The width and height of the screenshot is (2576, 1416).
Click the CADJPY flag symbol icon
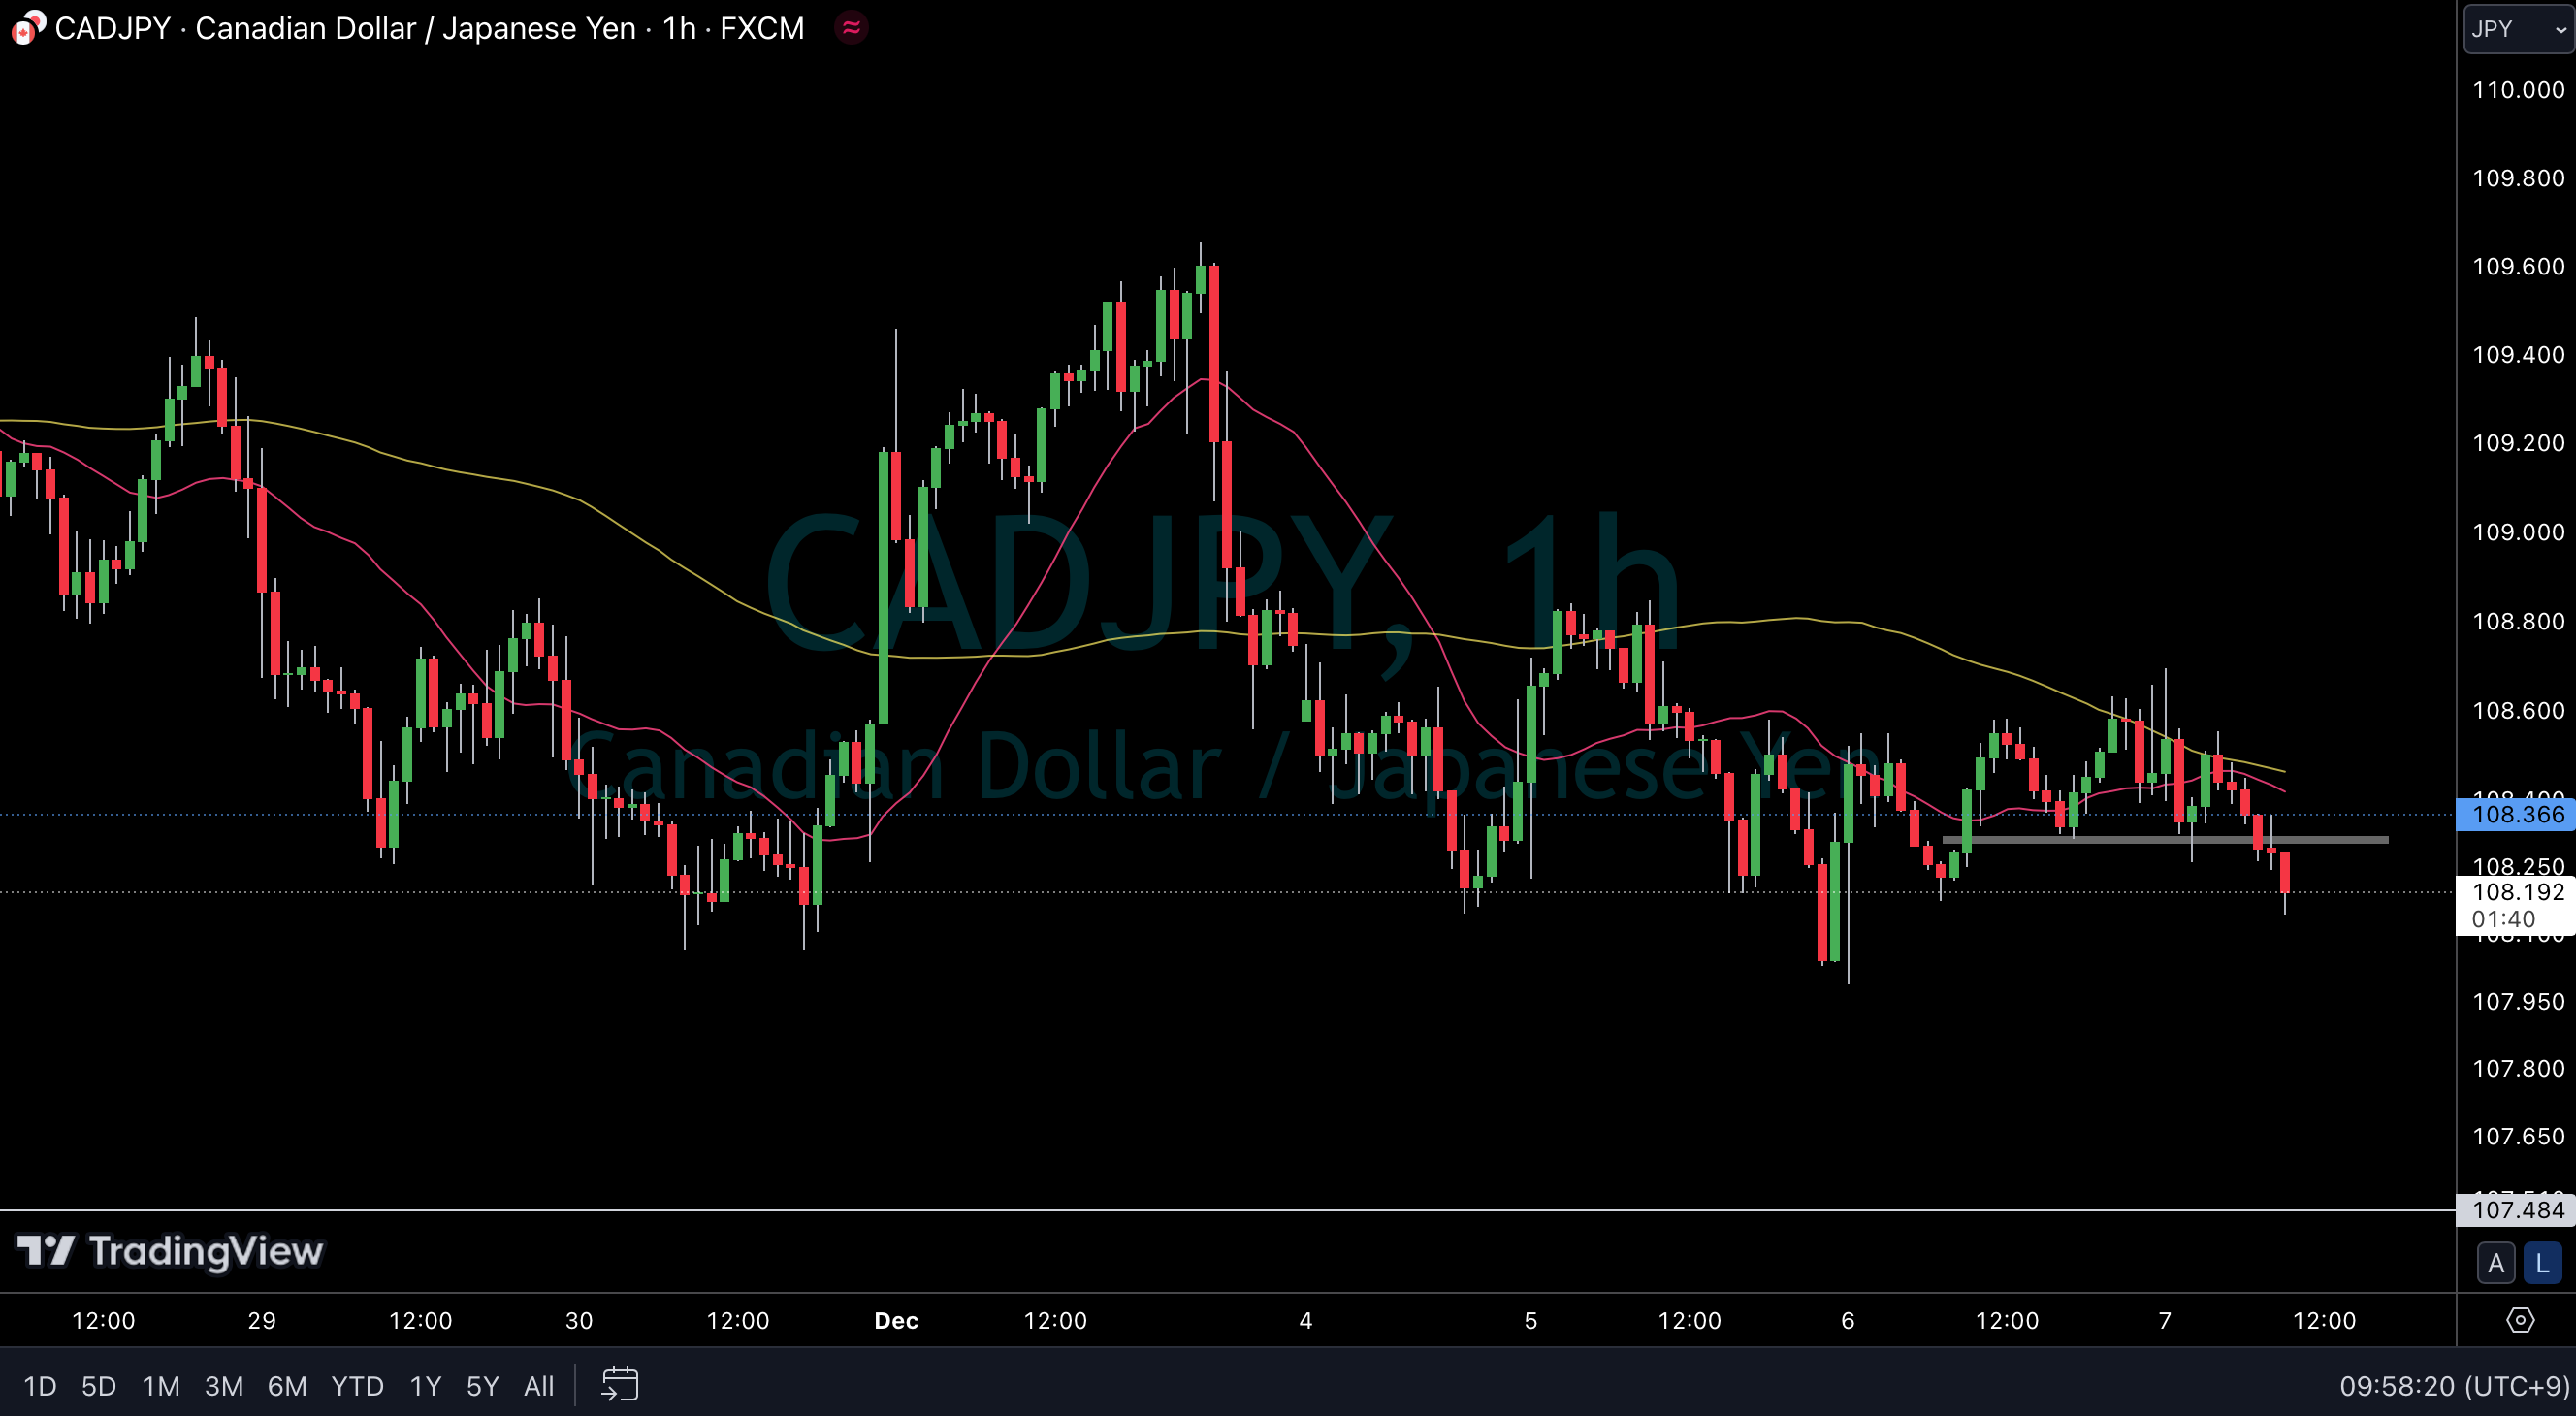(27, 28)
